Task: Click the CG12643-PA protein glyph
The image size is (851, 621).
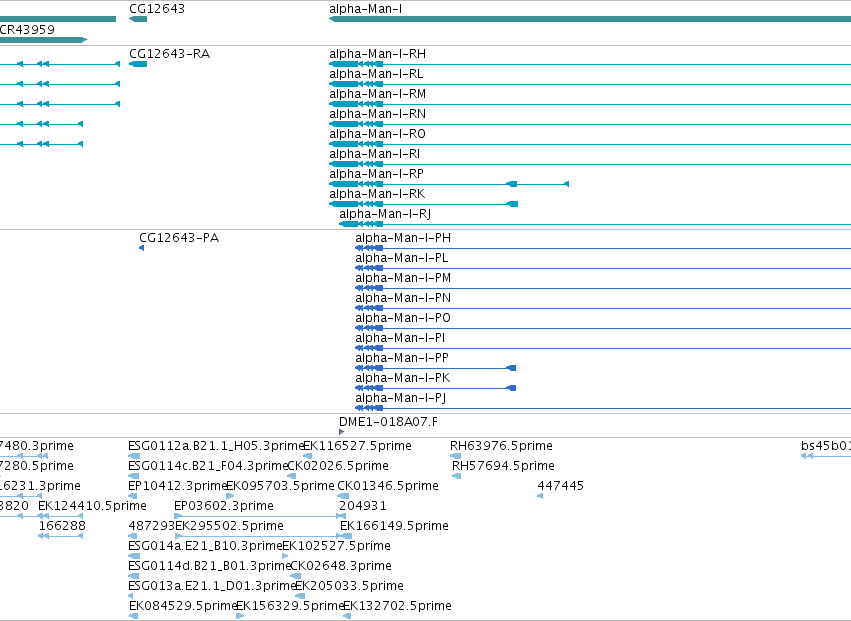Action: (x=142, y=248)
